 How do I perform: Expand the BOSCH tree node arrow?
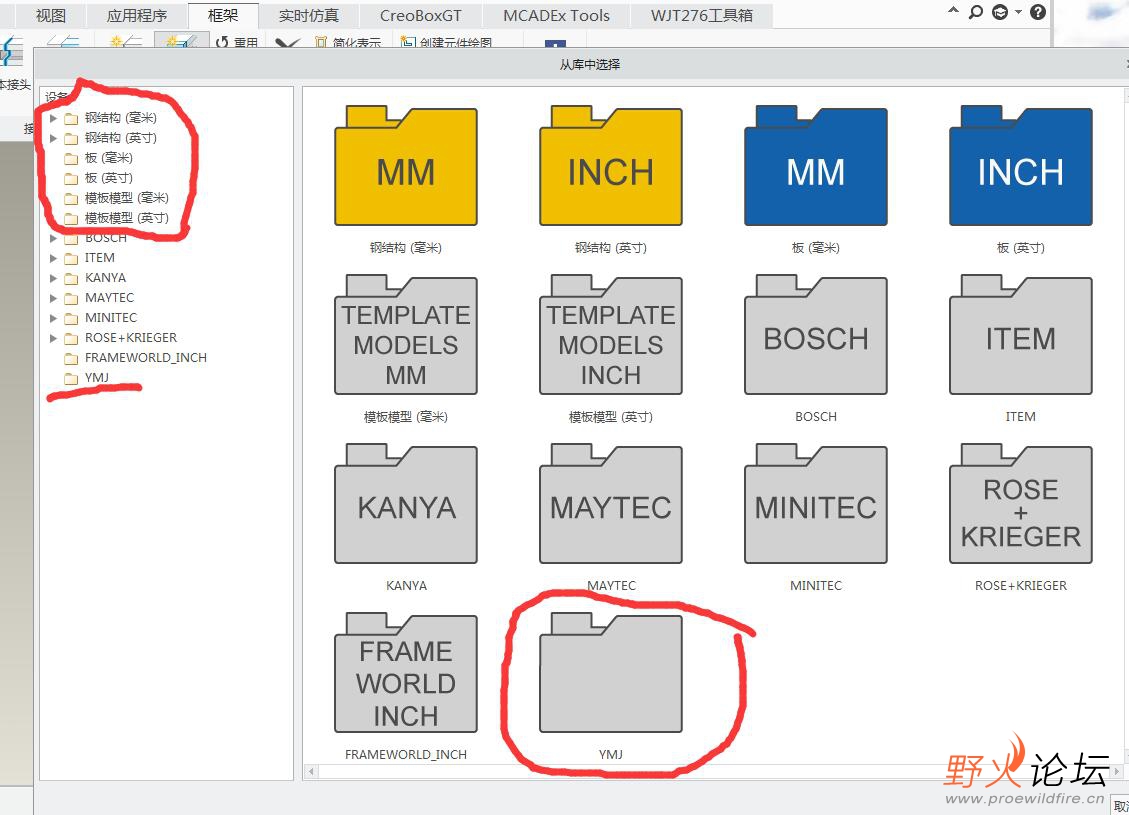pos(53,238)
